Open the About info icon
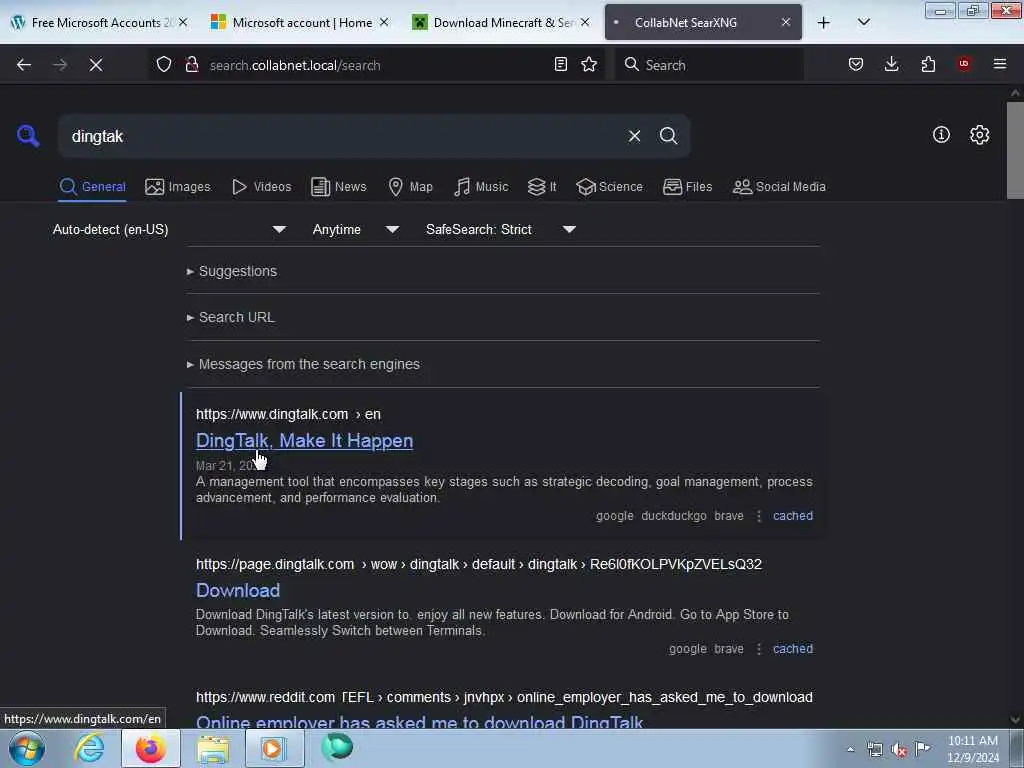Viewport: 1024px width, 768px height. (x=941, y=135)
